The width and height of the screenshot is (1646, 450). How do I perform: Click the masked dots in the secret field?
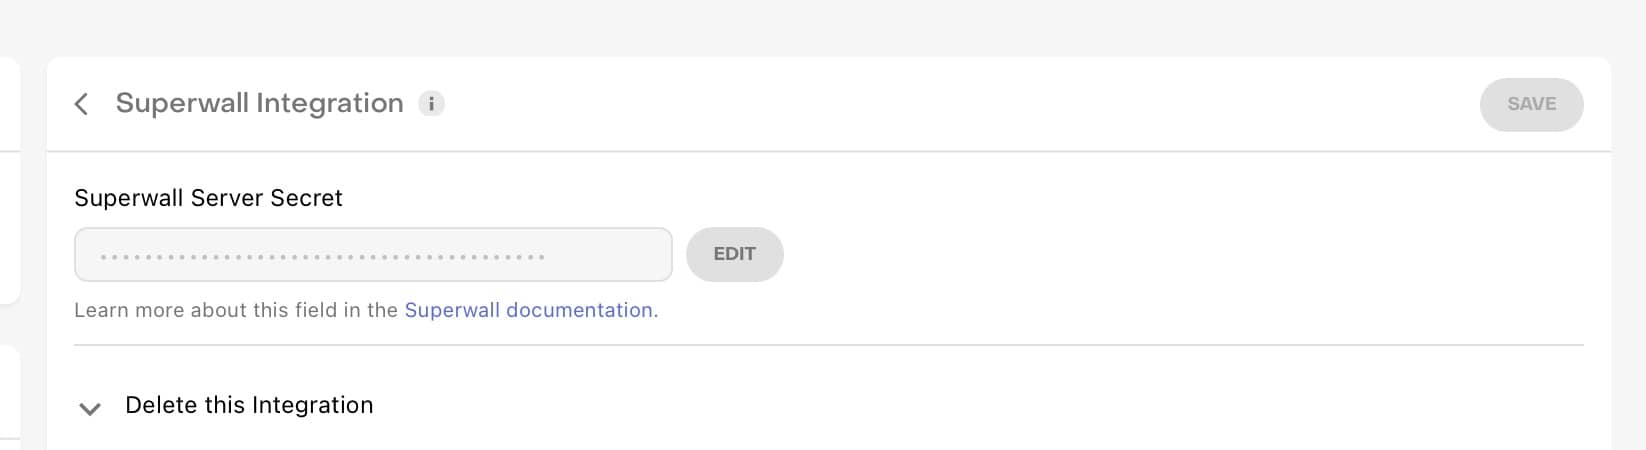[x=322, y=257]
